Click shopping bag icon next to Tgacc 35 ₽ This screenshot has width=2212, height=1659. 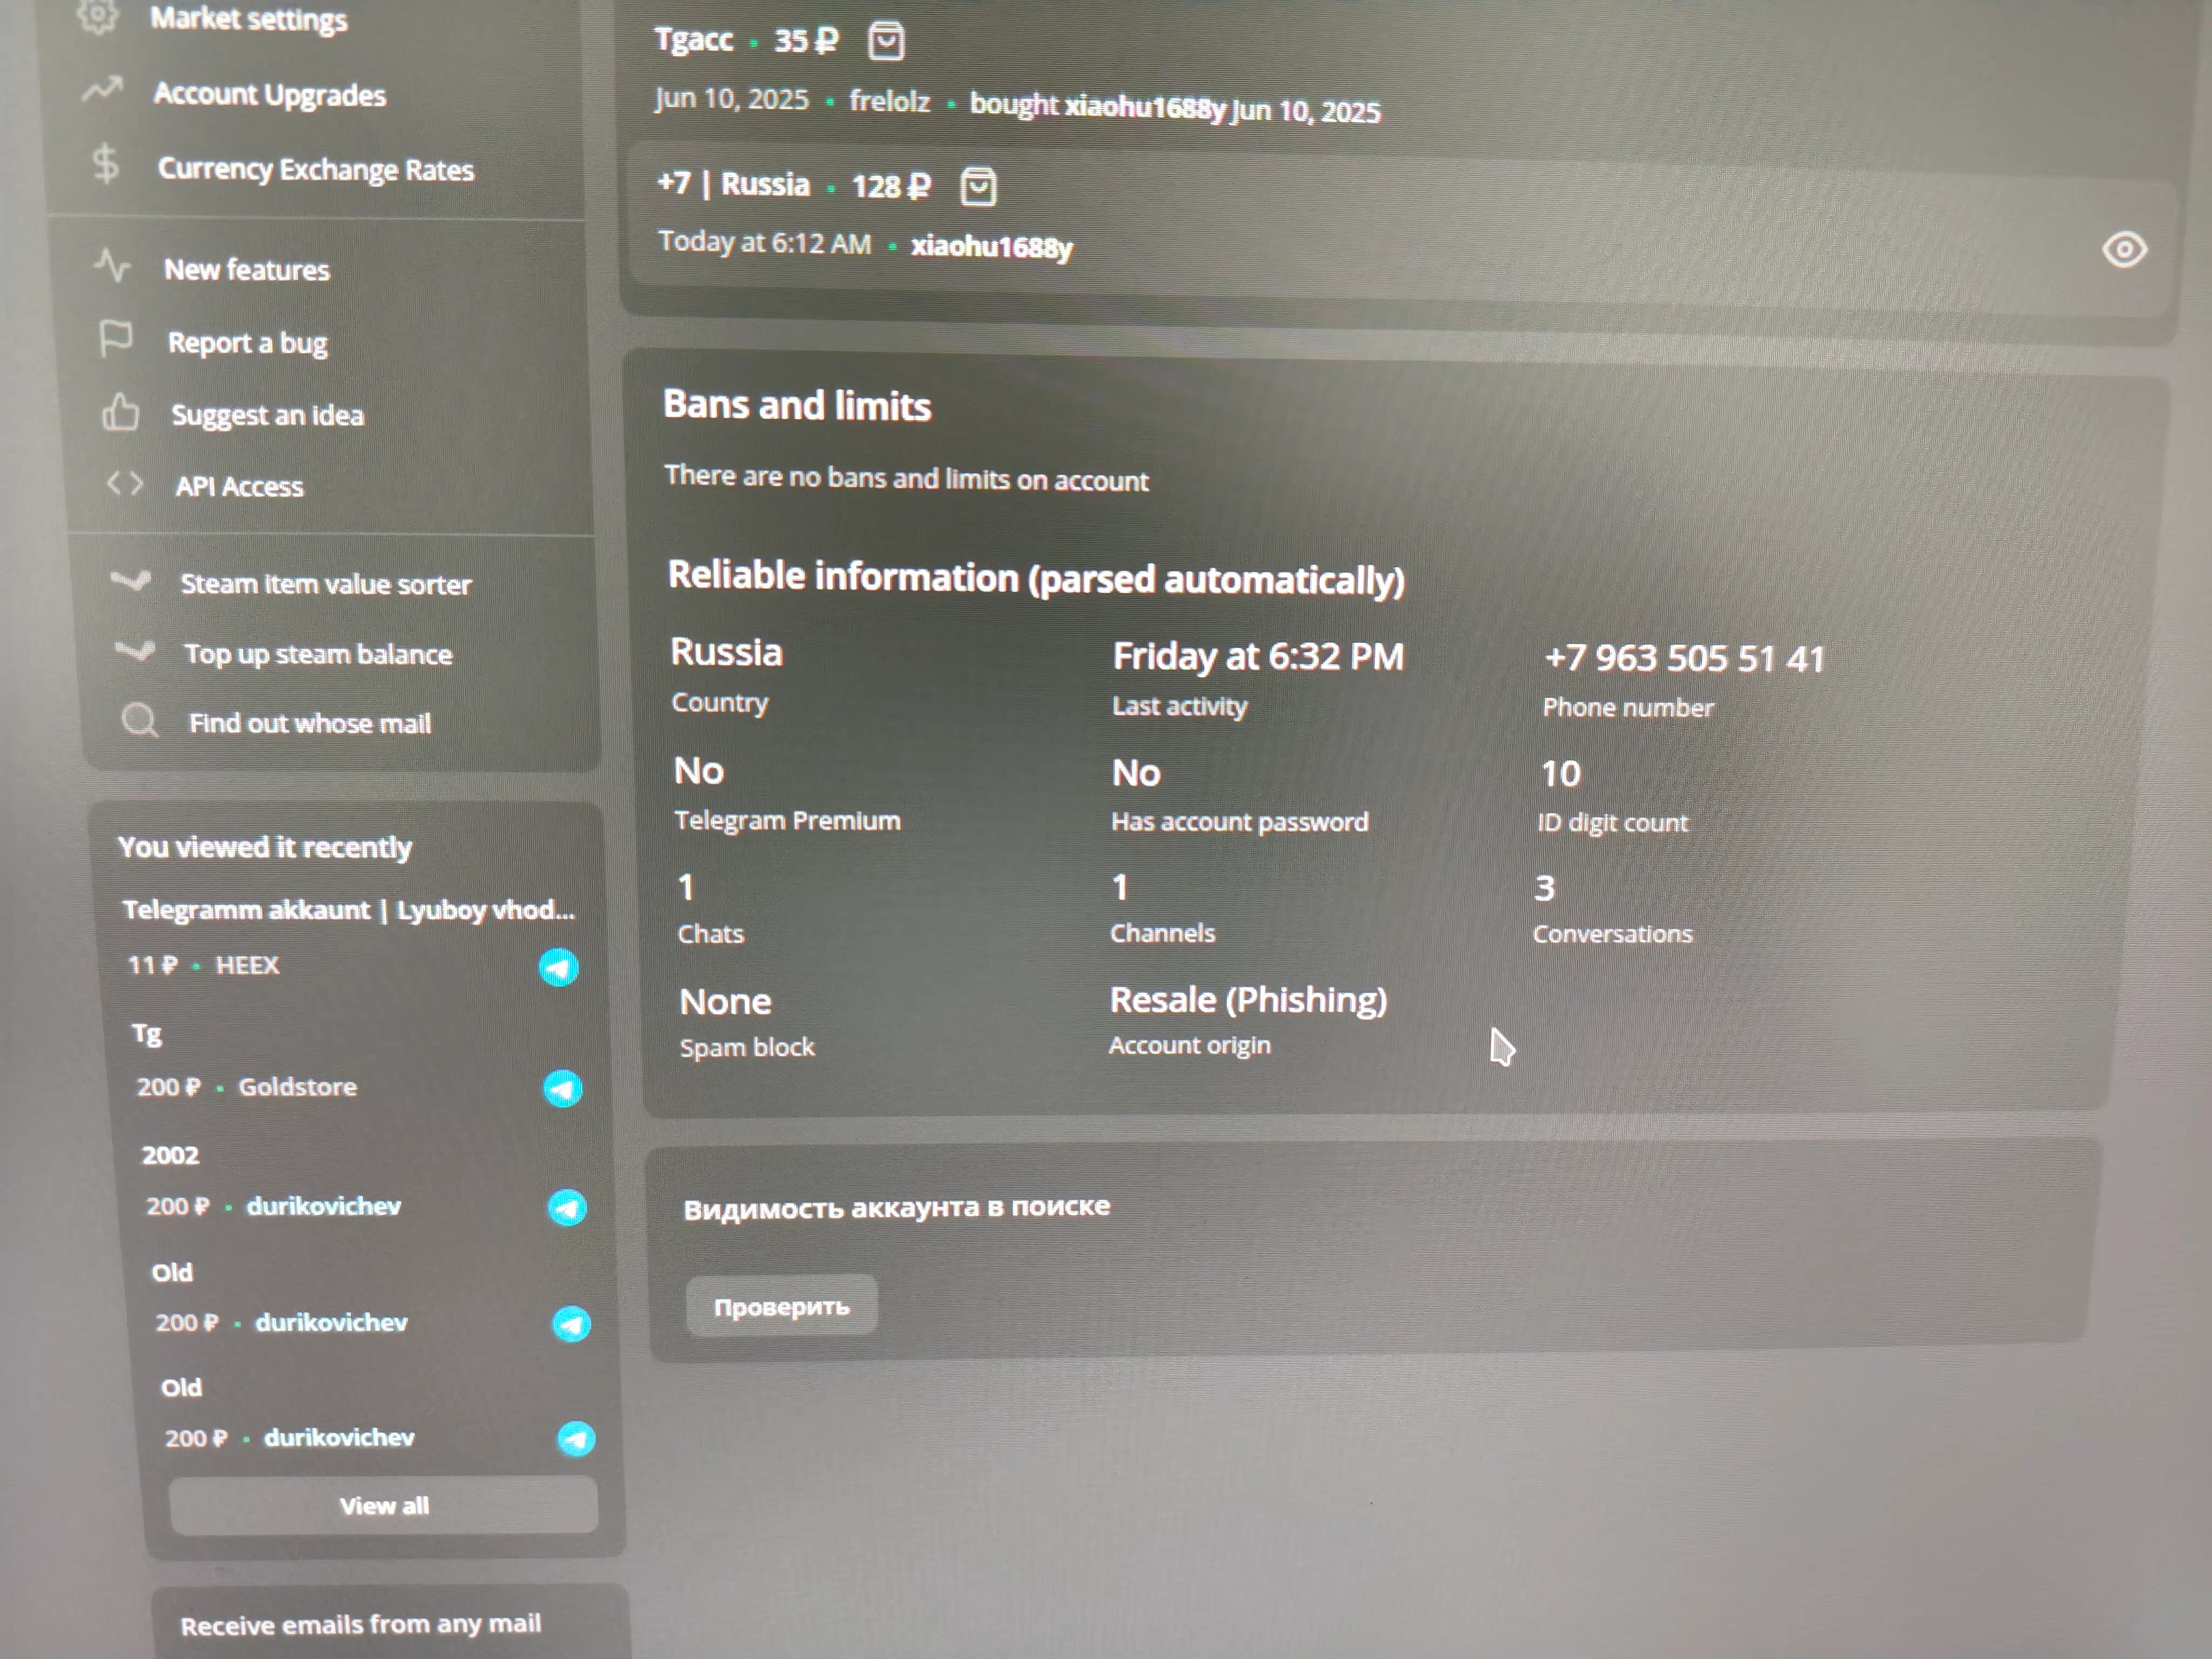coord(887,41)
